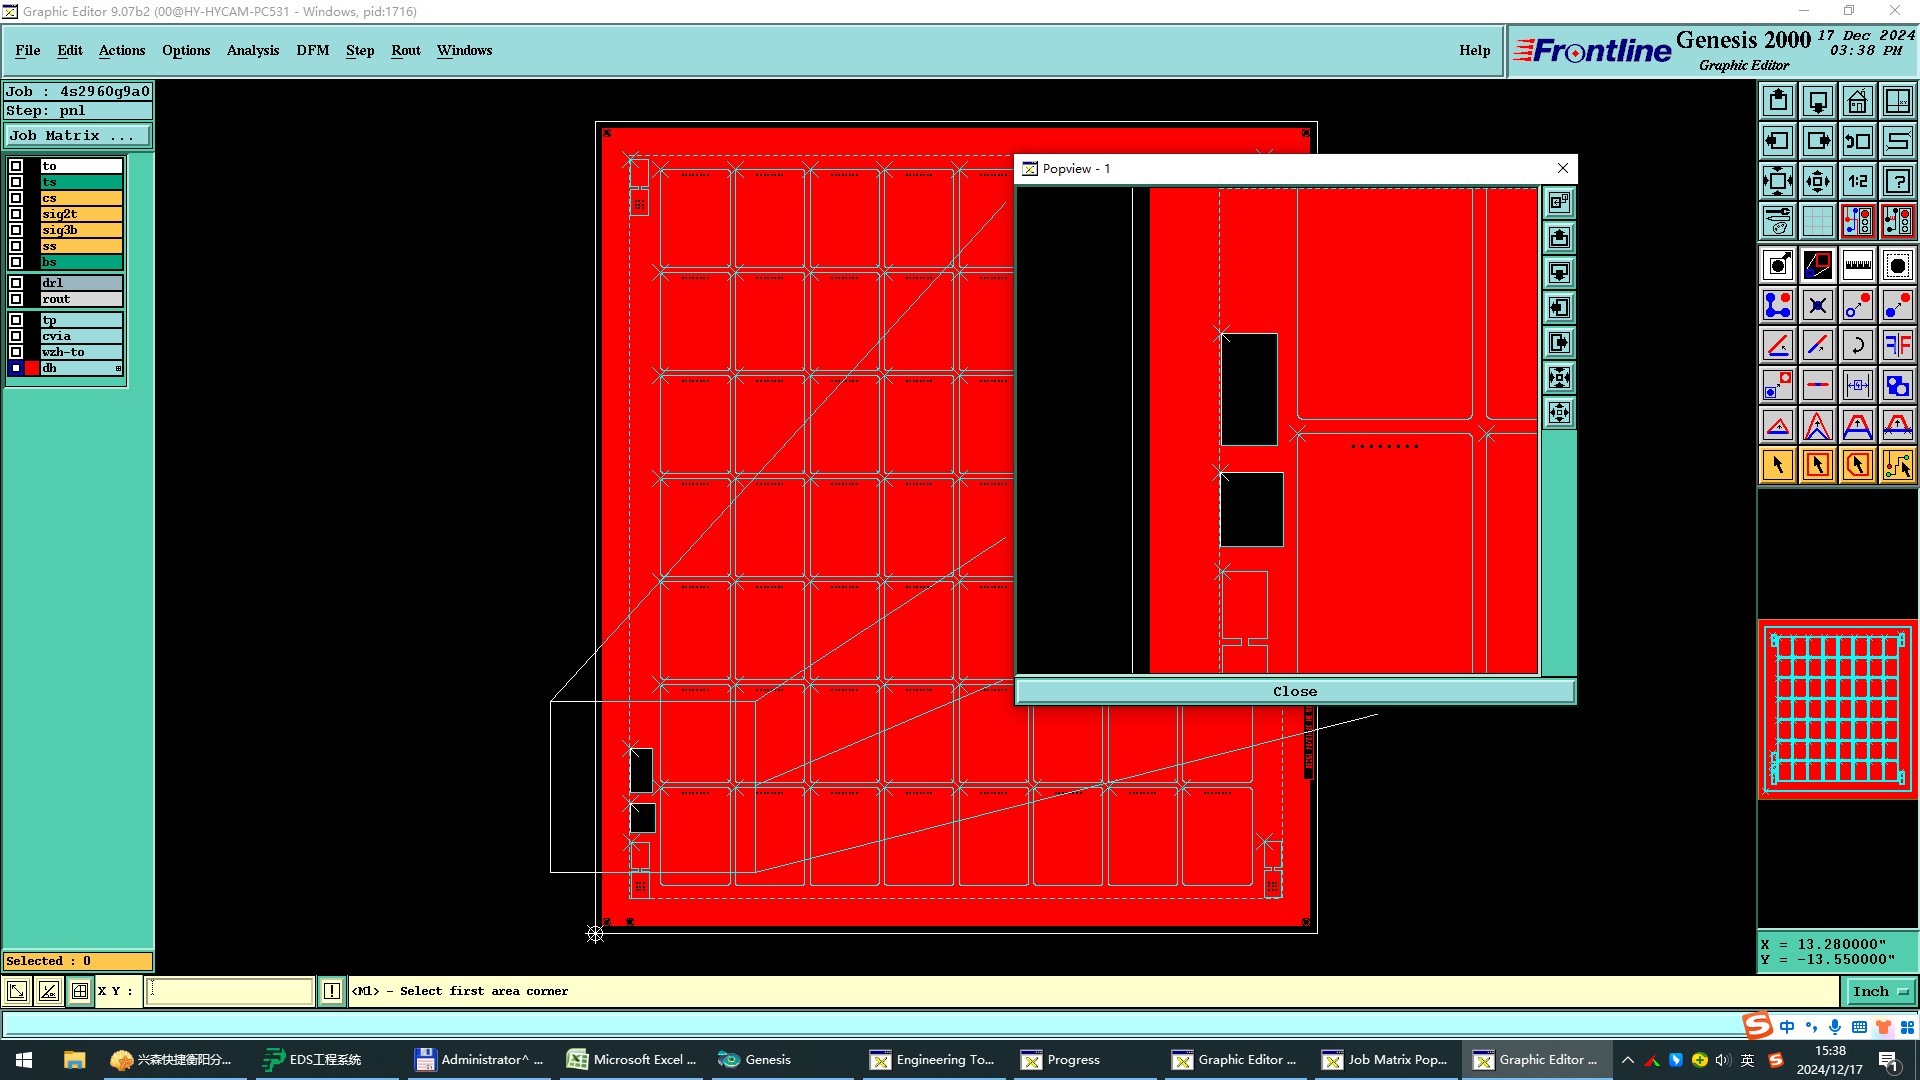The image size is (1920, 1080).
Task: Open the Analysis menu
Action: click(252, 50)
